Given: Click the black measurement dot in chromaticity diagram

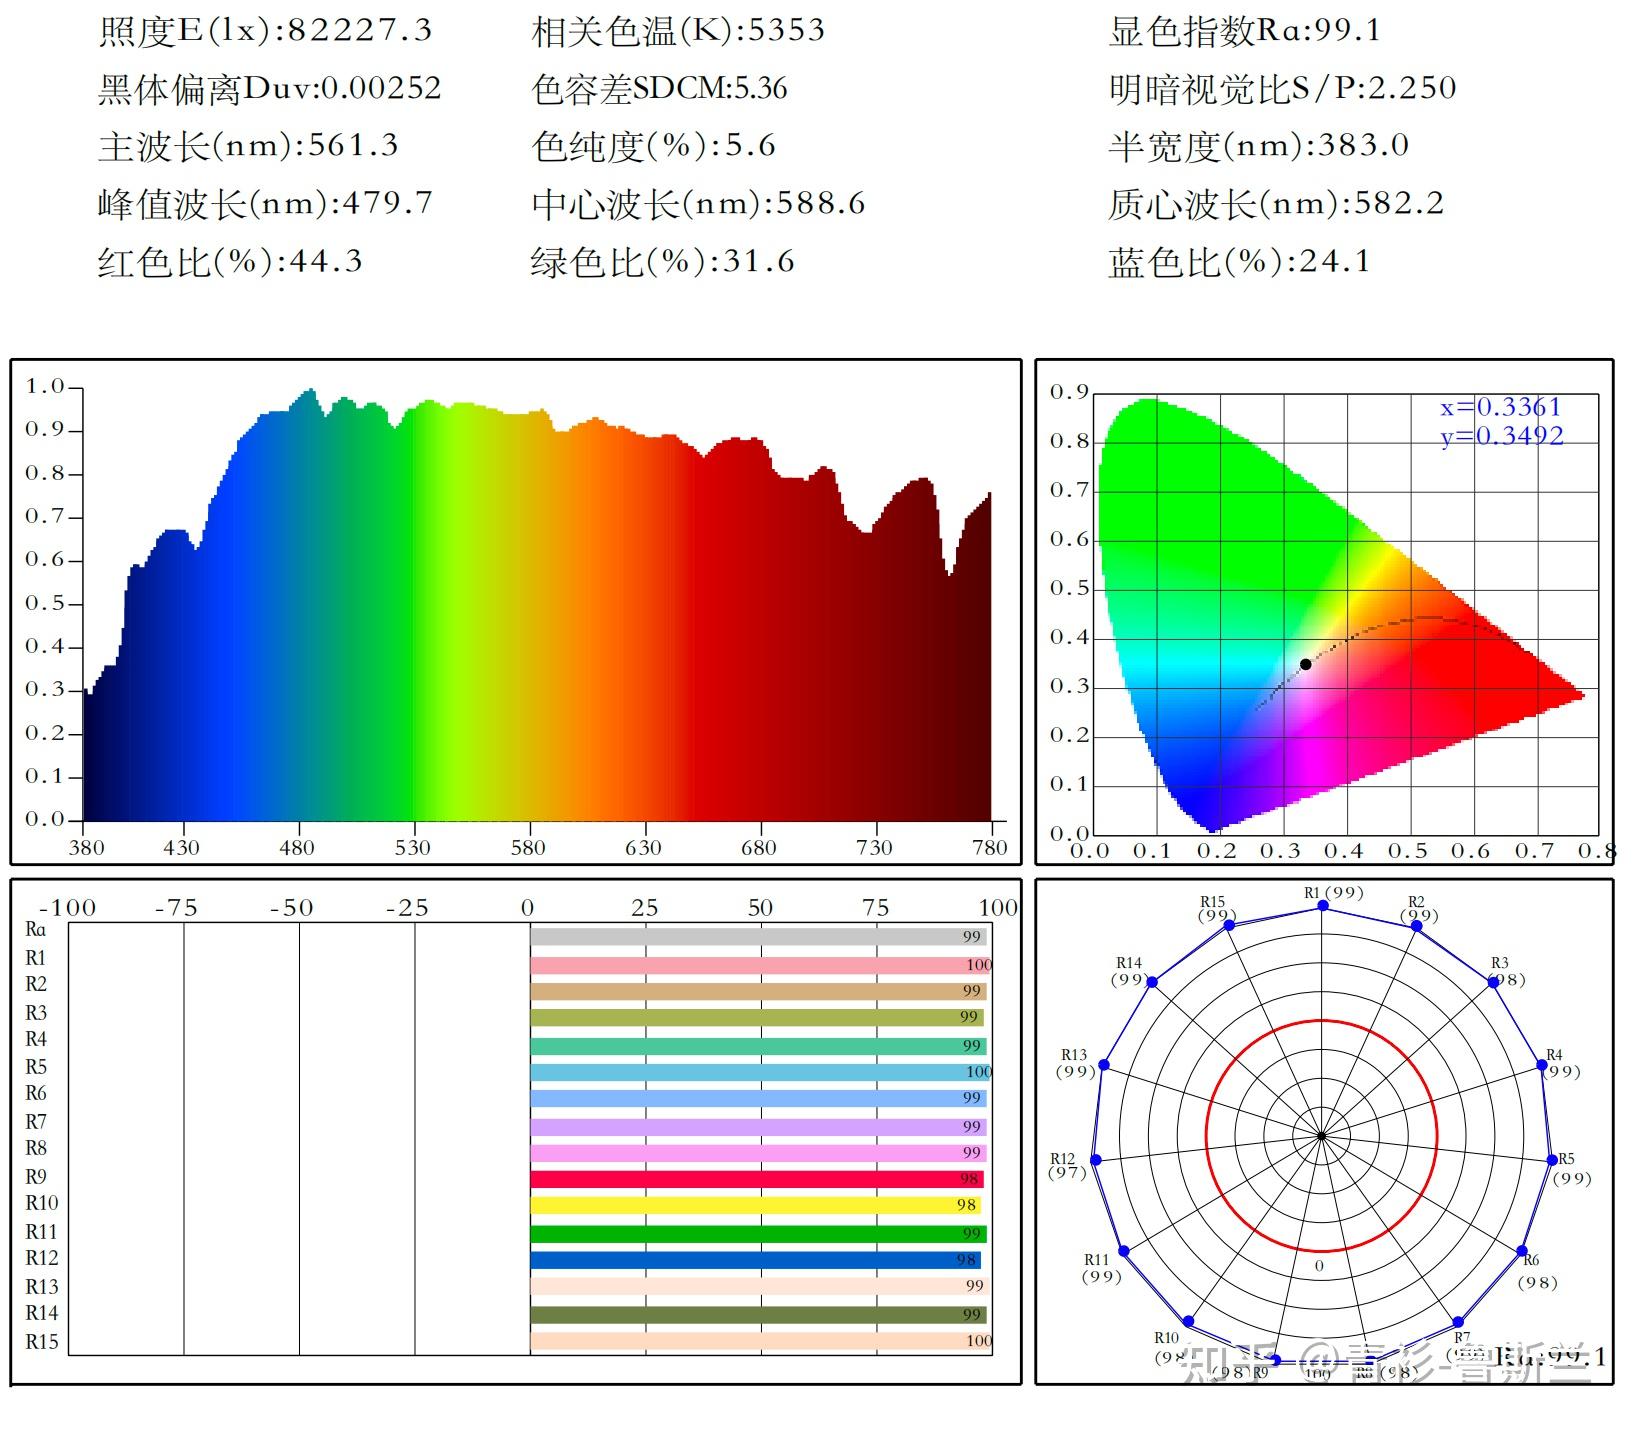Looking at the screenshot, I should click(x=1305, y=664).
